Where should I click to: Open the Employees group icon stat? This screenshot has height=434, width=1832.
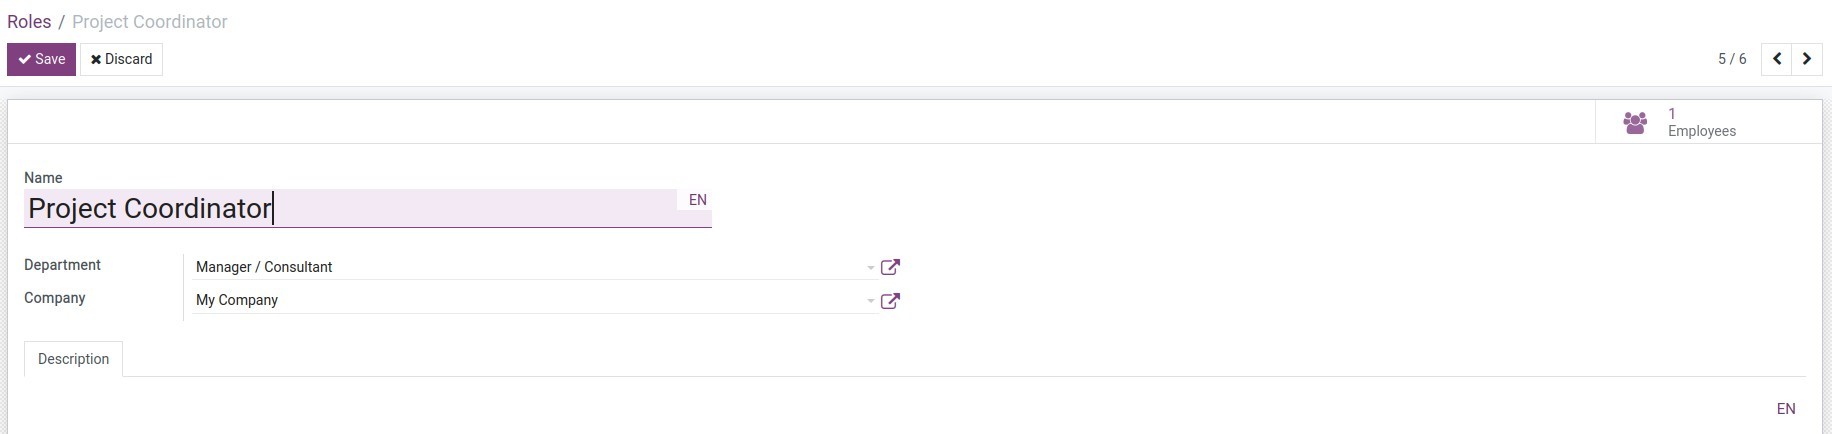tap(1635, 123)
